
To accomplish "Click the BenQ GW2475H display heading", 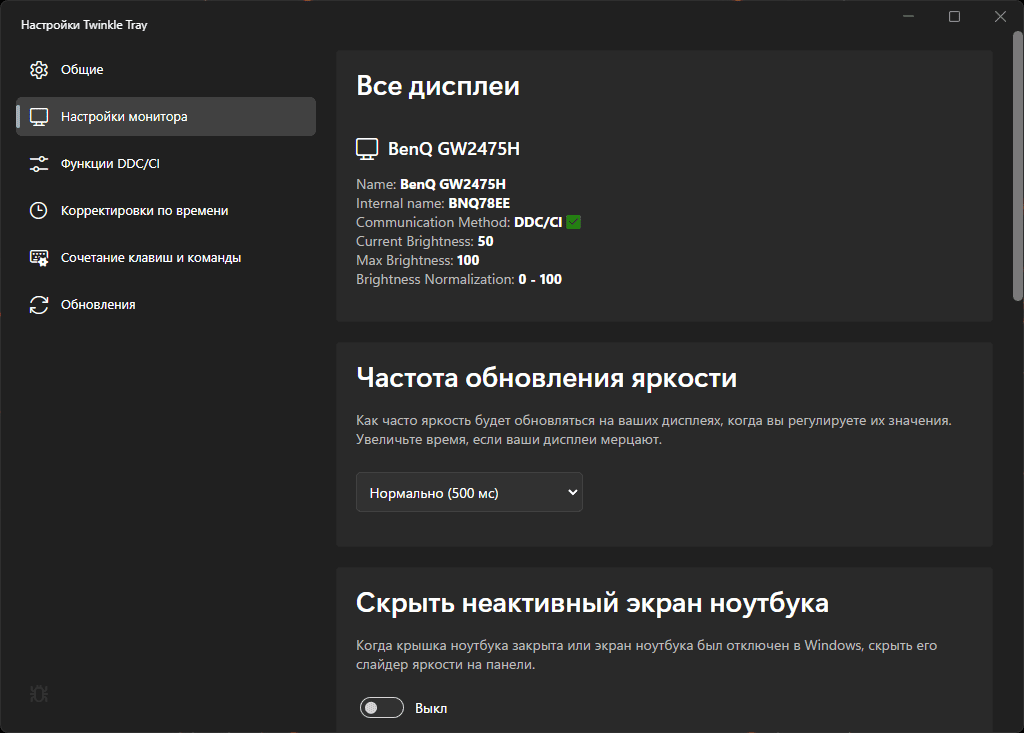I will 454,149.
